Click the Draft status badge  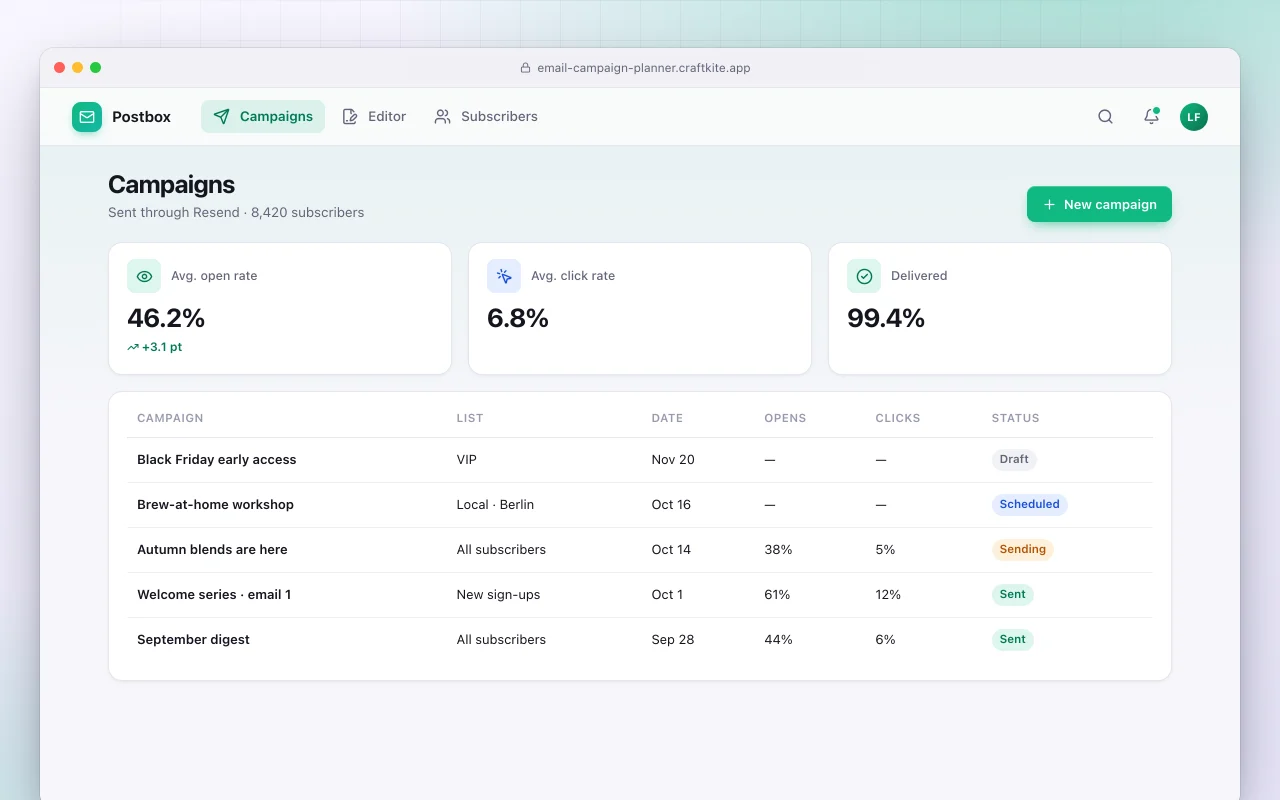[x=1014, y=460]
